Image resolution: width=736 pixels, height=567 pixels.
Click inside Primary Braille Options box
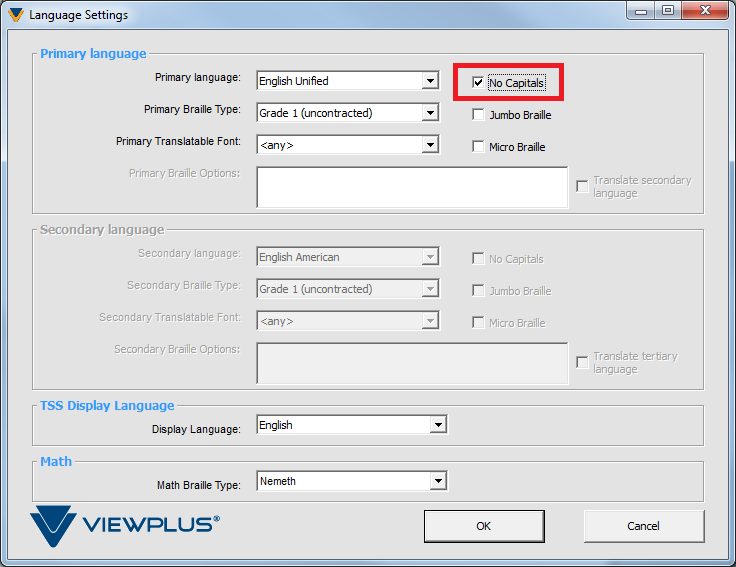412,187
